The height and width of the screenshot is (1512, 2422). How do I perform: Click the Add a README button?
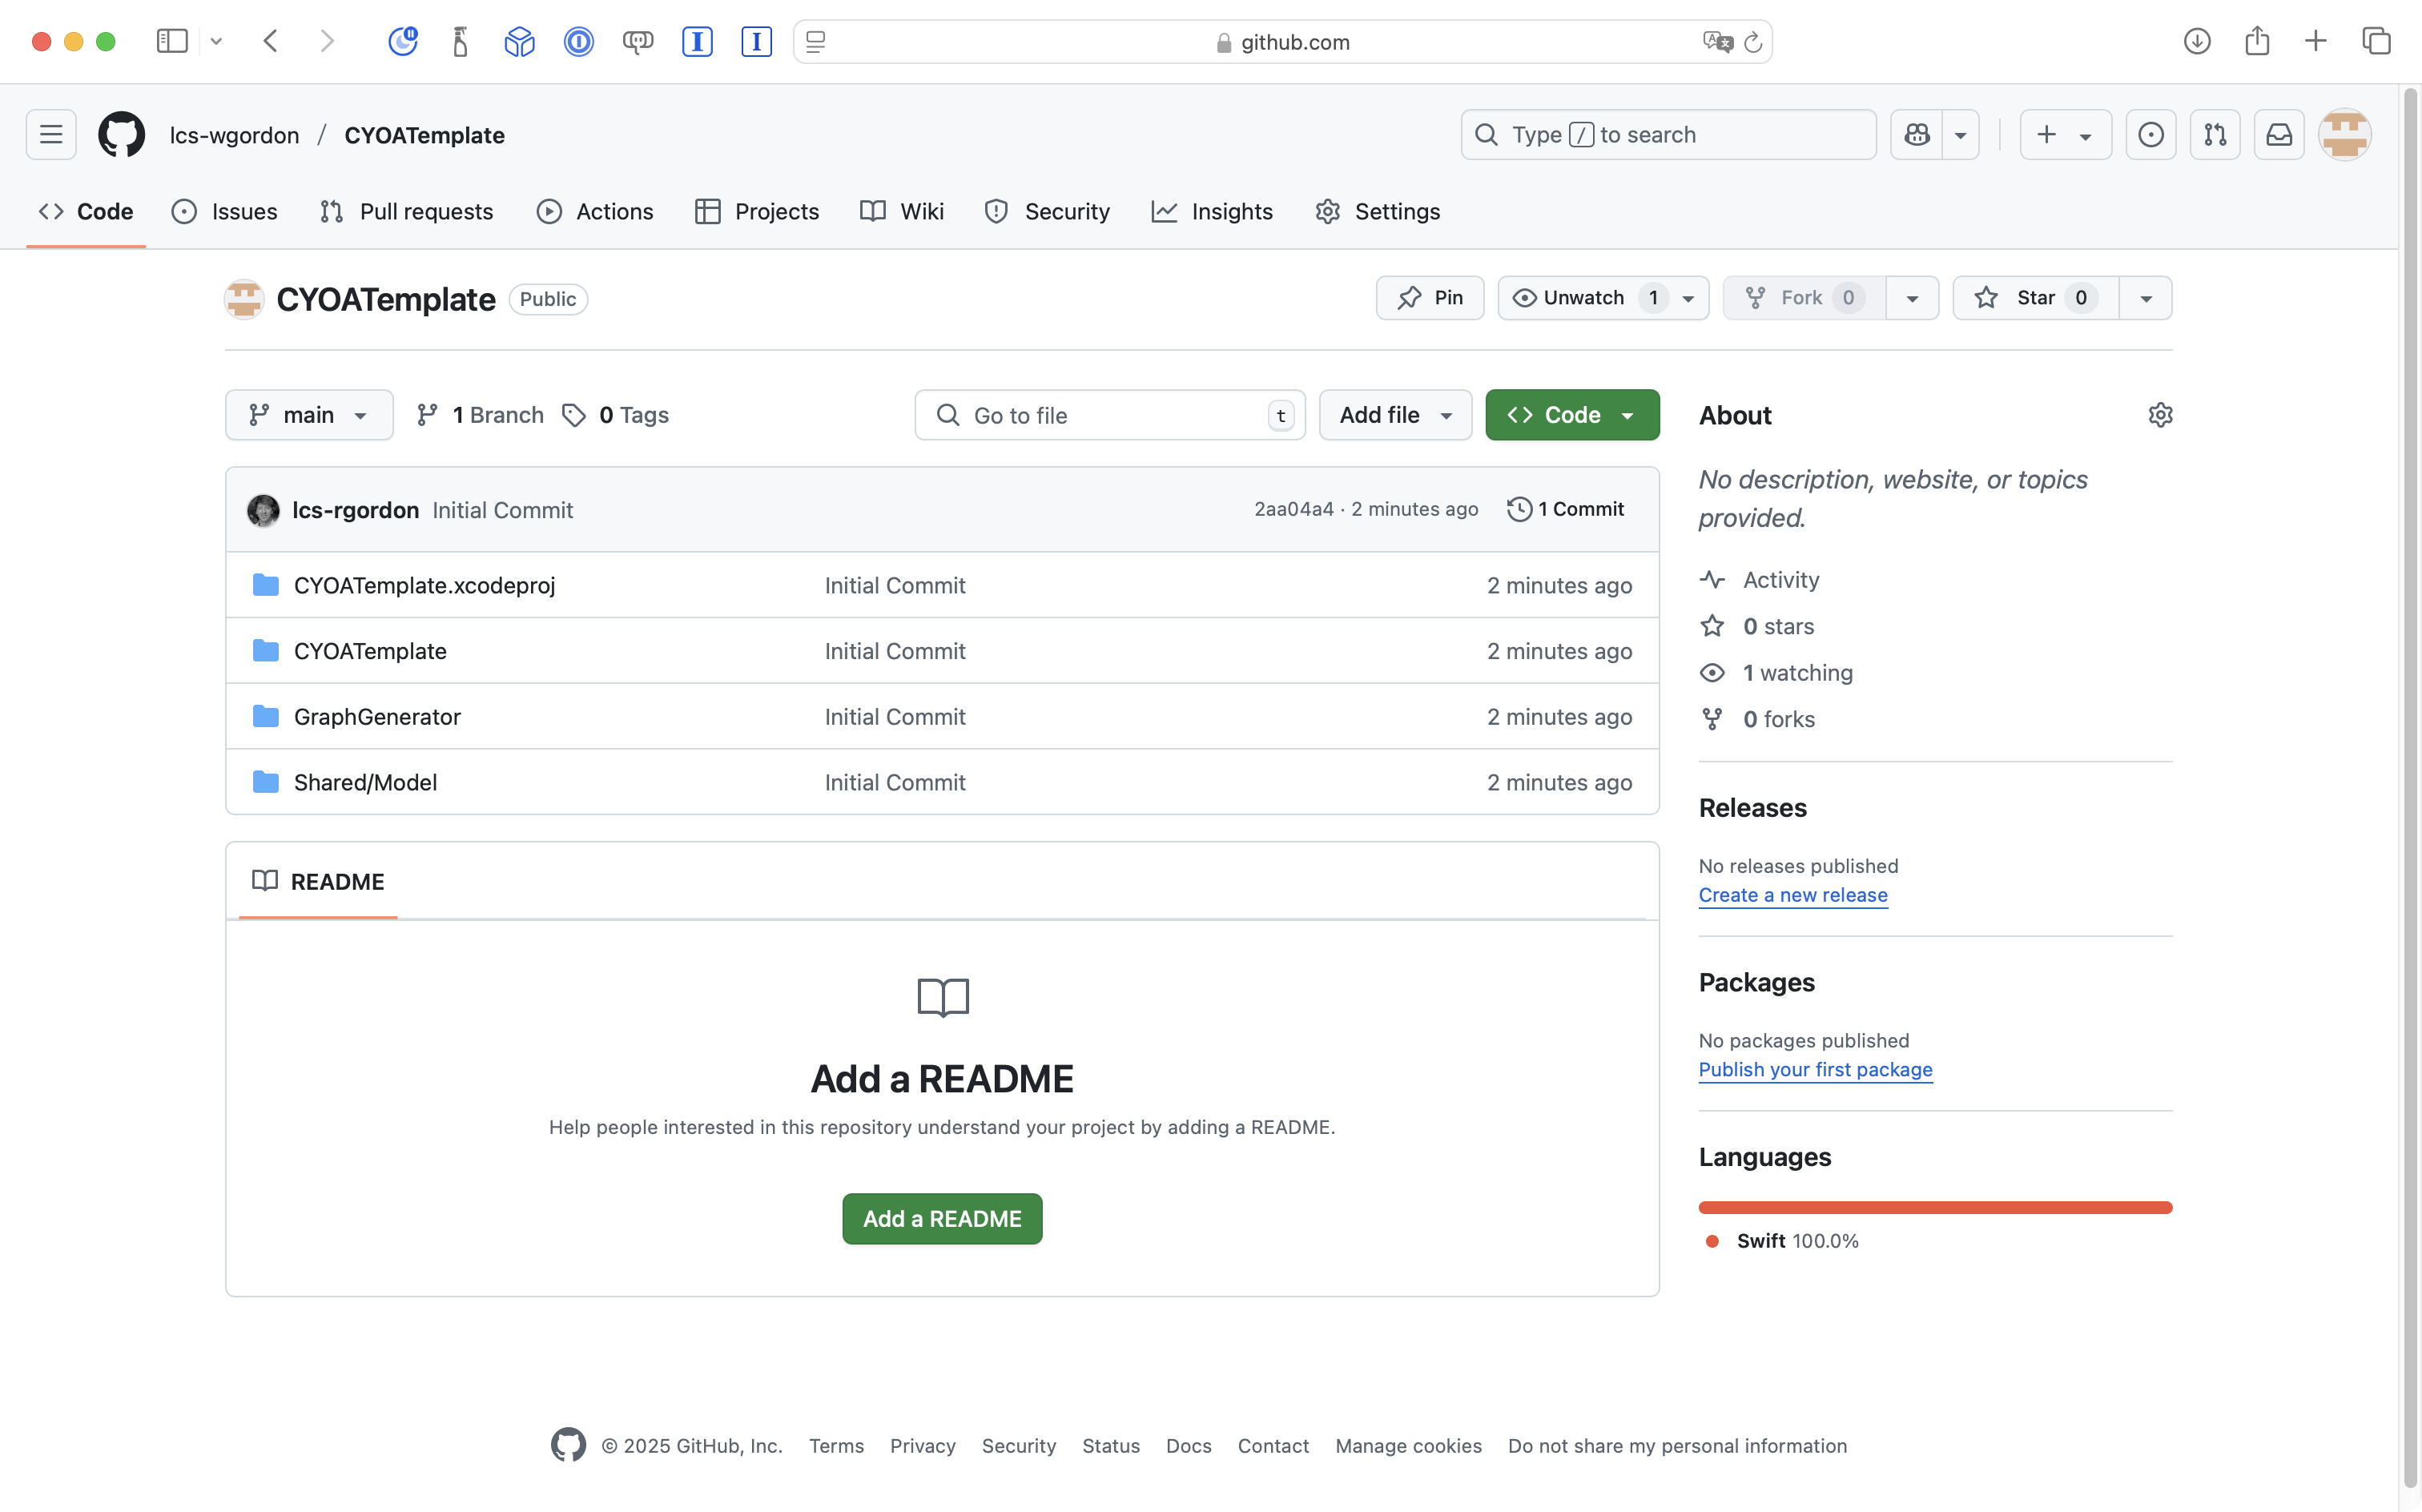point(942,1219)
